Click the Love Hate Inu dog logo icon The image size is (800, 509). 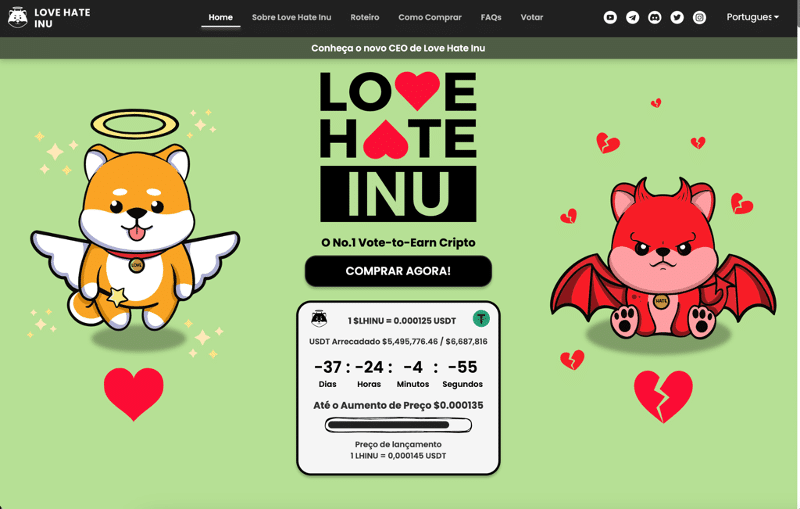(x=17, y=17)
